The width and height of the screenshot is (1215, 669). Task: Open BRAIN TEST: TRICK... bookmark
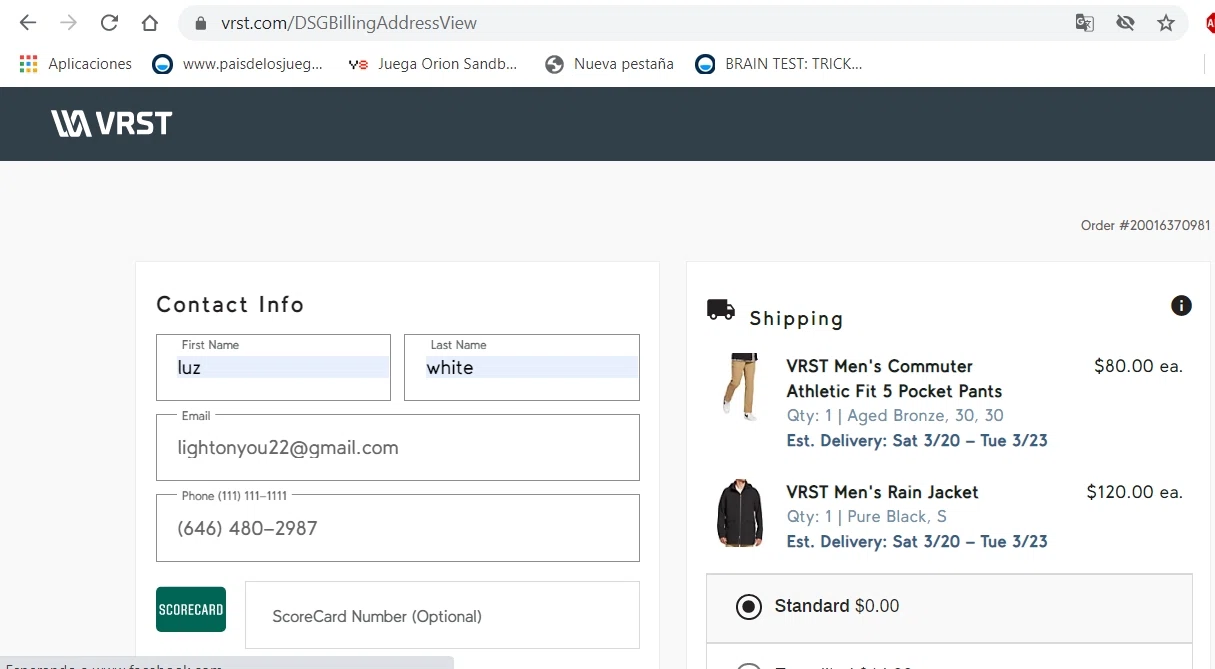(x=779, y=64)
